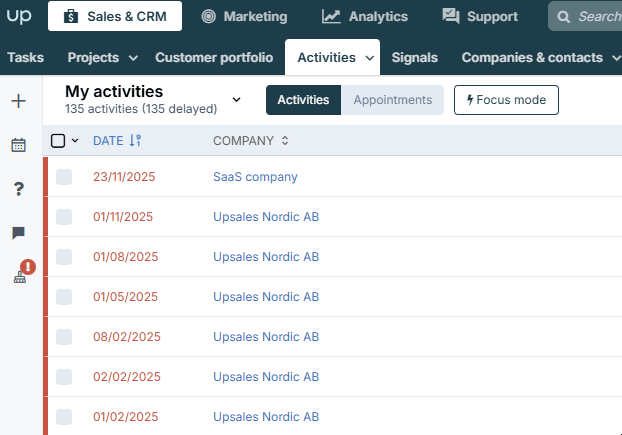Switch to the Appointments view
Image resolution: width=622 pixels, height=435 pixels.
tap(393, 100)
